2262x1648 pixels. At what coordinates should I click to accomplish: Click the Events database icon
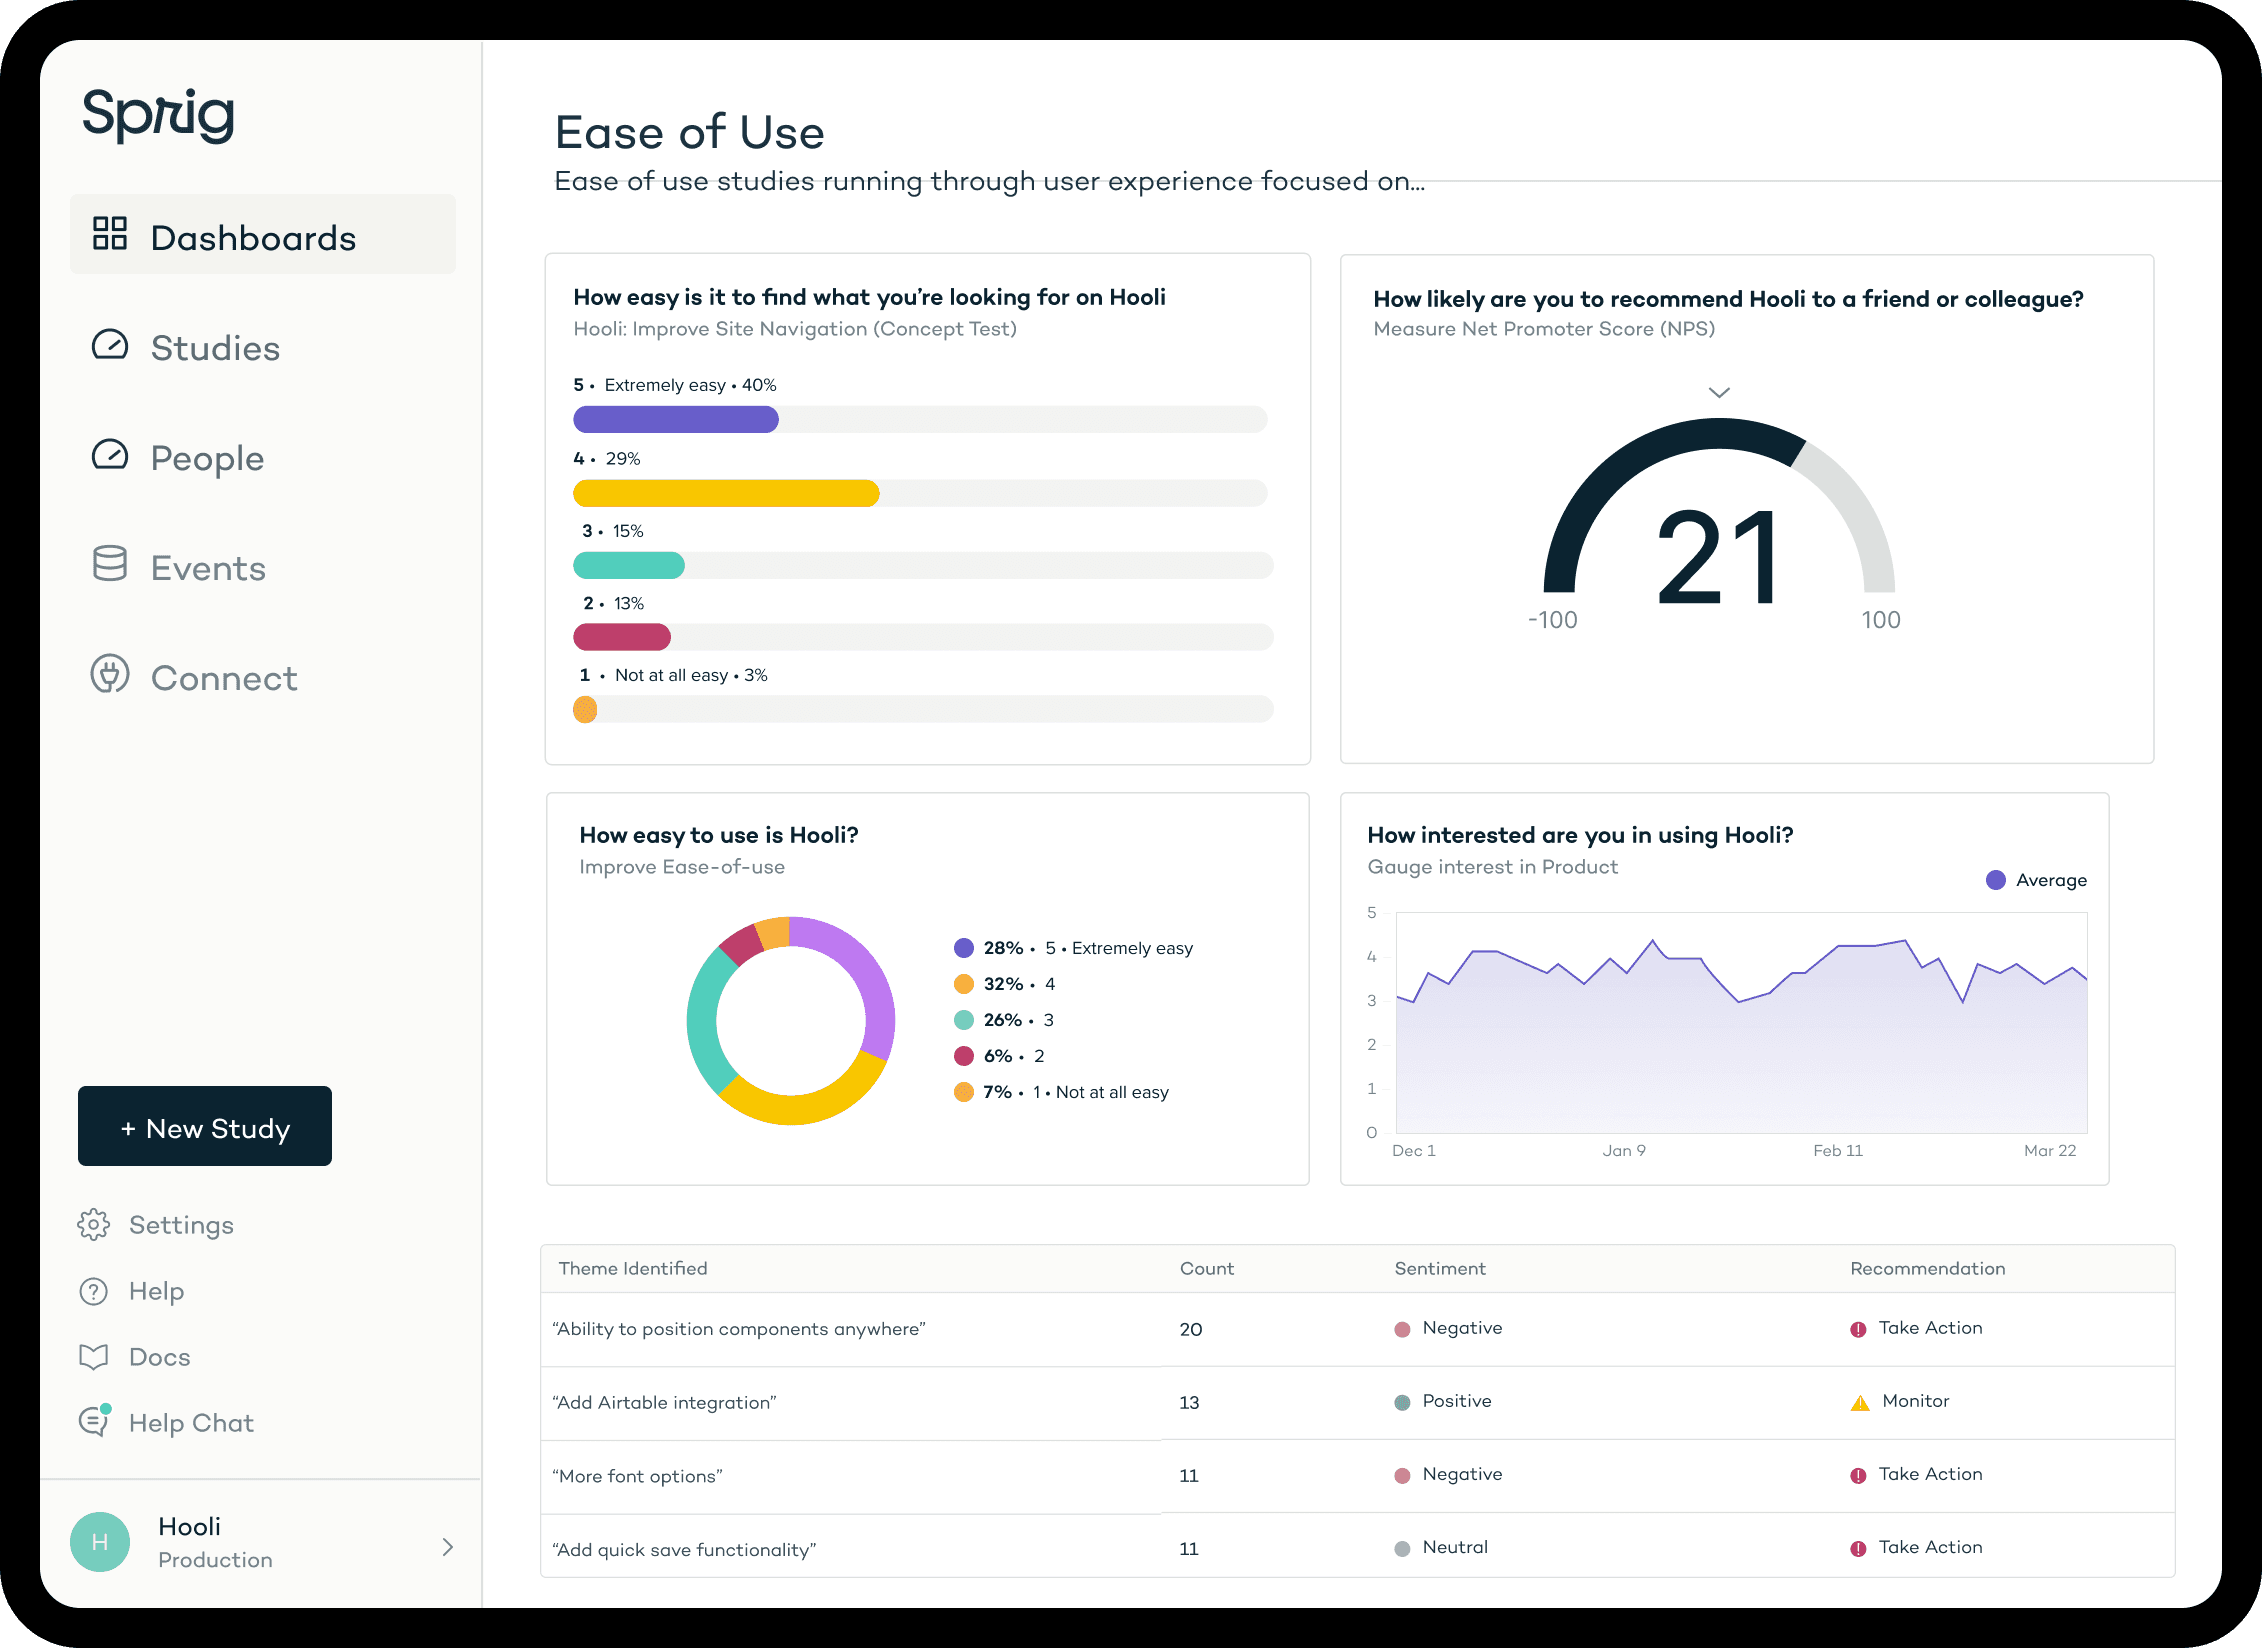(110, 563)
